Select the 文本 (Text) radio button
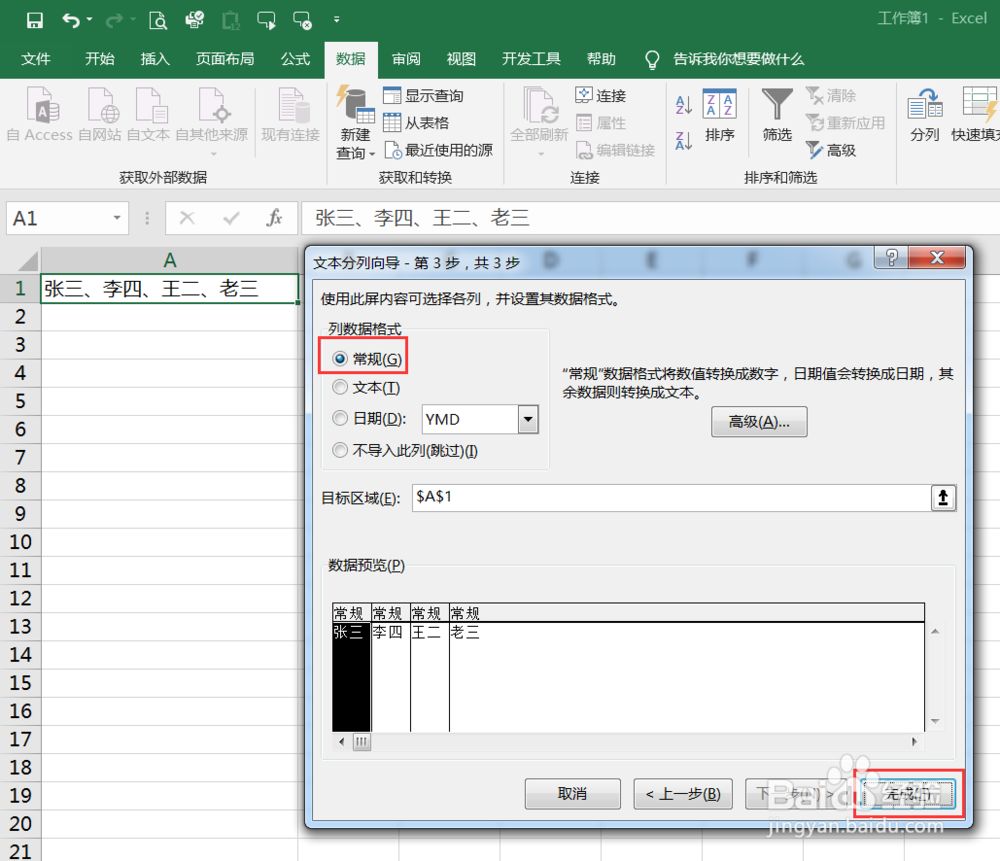Image resolution: width=1000 pixels, height=861 pixels. point(341,388)
